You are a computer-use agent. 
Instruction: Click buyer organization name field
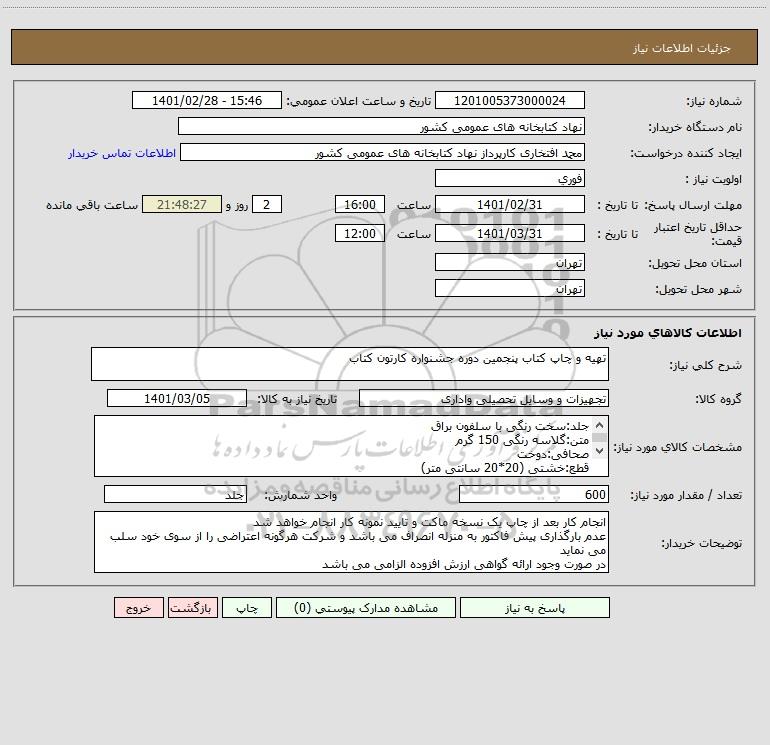coord(381,126)
